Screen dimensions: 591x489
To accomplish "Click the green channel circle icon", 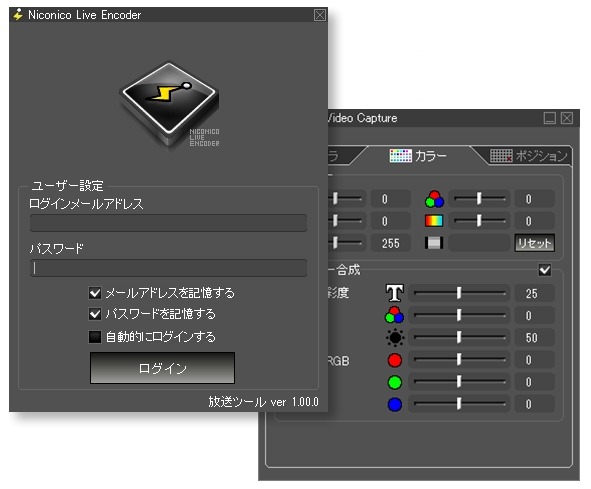I will tap(395, 382).
